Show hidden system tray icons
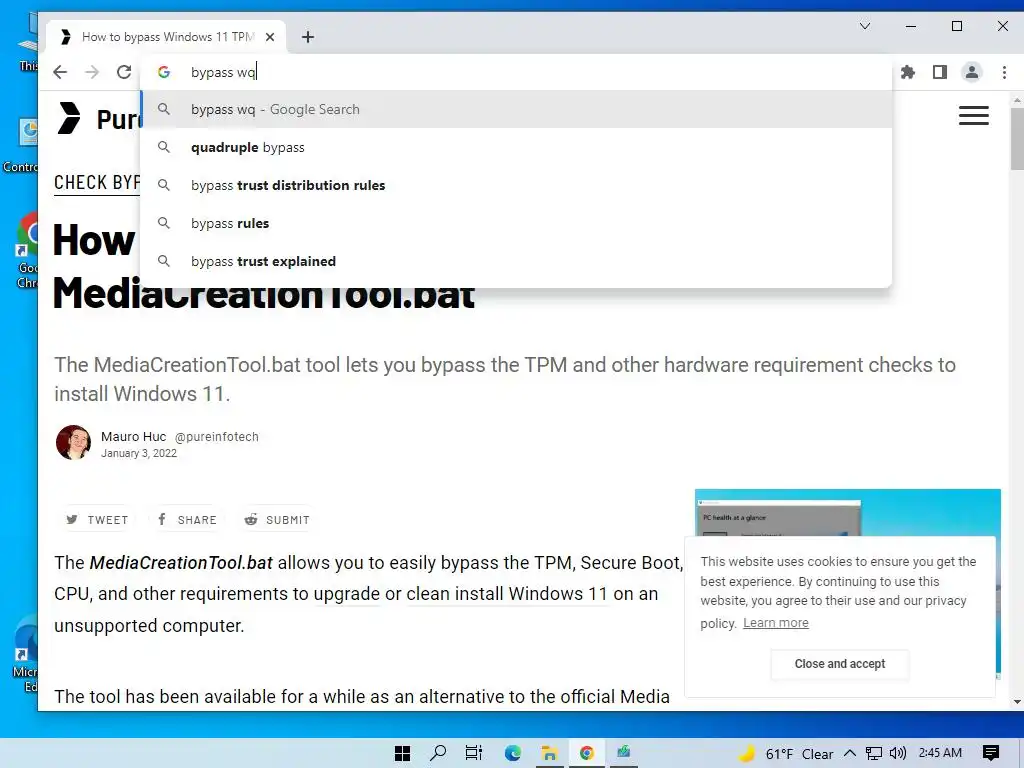Screen dimensions: 1024x768 click(x=850, y=754)
